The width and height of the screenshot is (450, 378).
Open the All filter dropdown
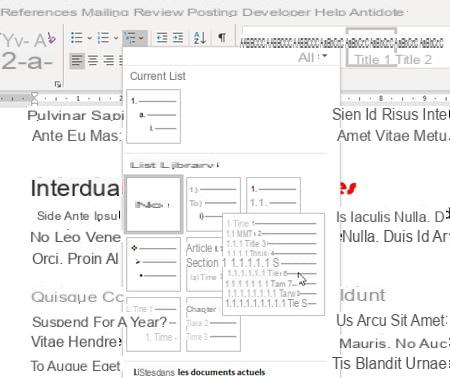tap(313, 58)
